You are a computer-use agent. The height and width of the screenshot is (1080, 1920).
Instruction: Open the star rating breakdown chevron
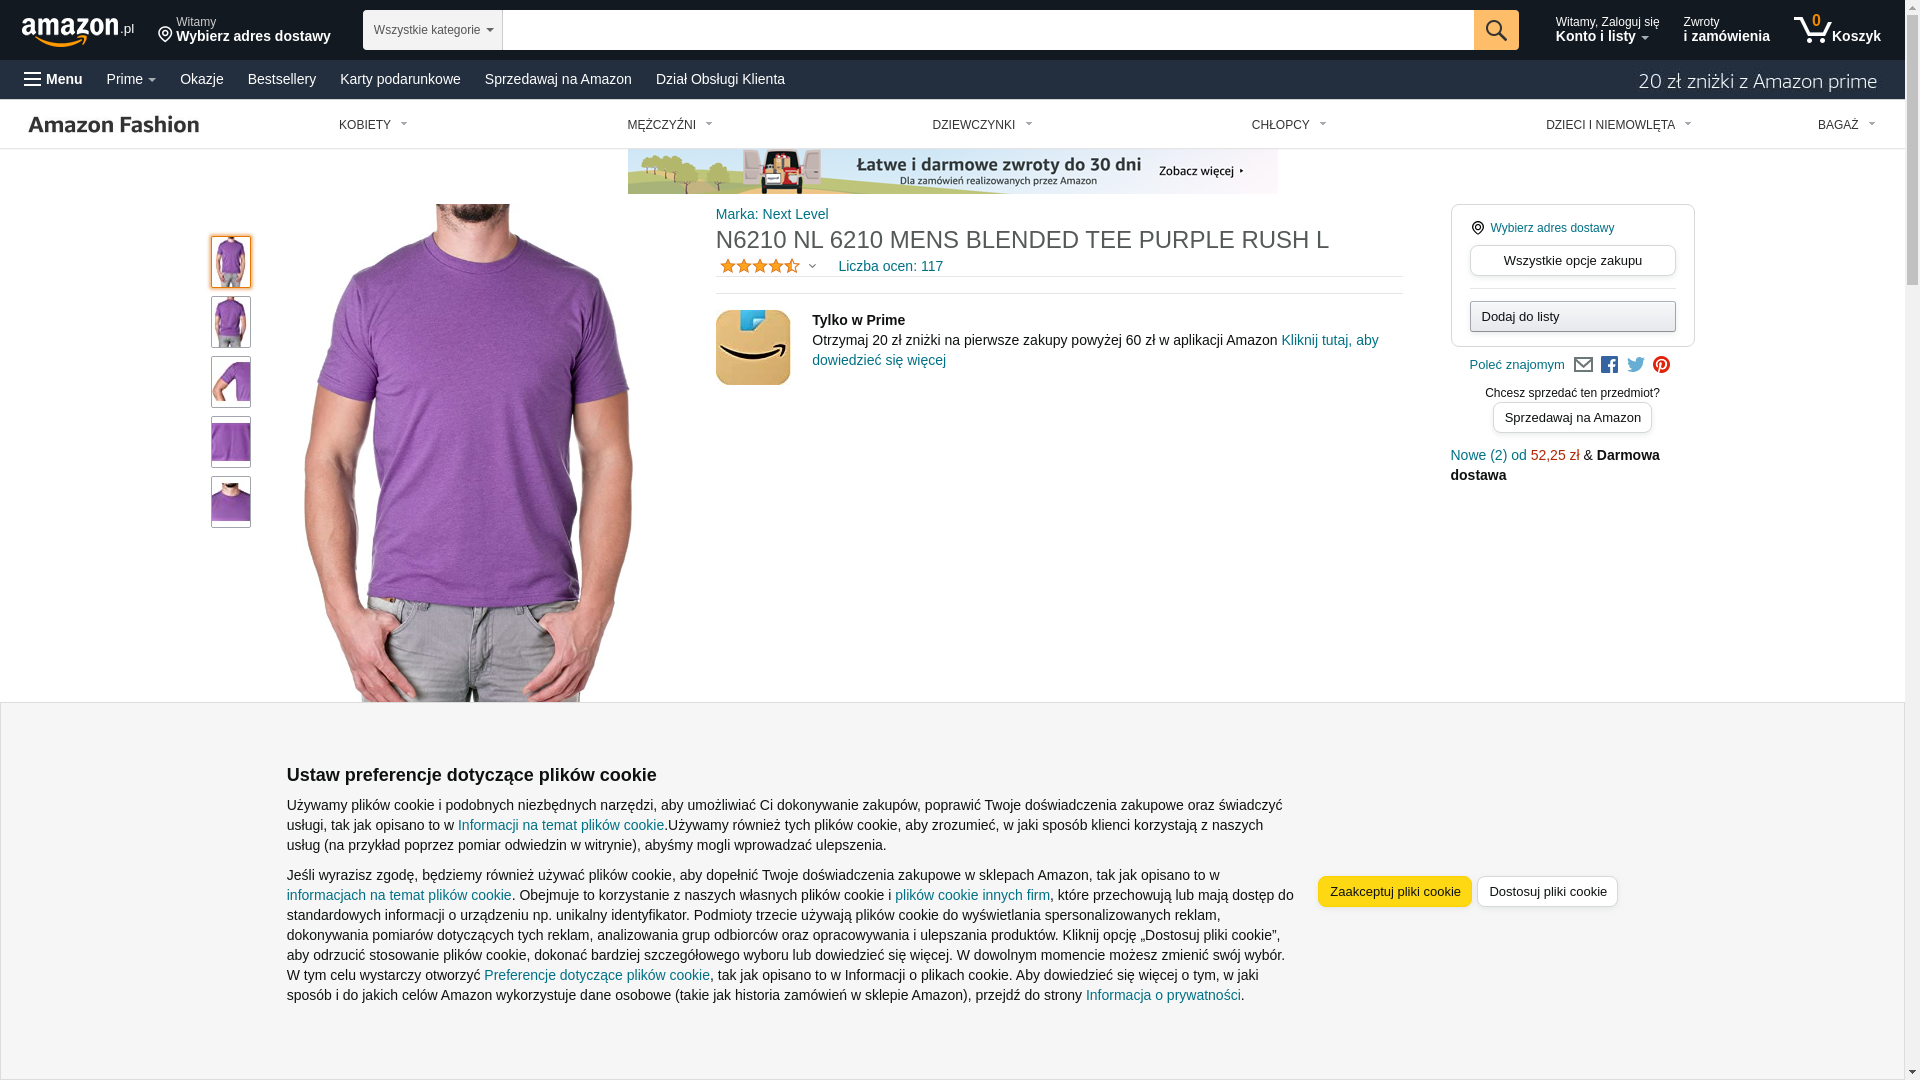(812, 267)
